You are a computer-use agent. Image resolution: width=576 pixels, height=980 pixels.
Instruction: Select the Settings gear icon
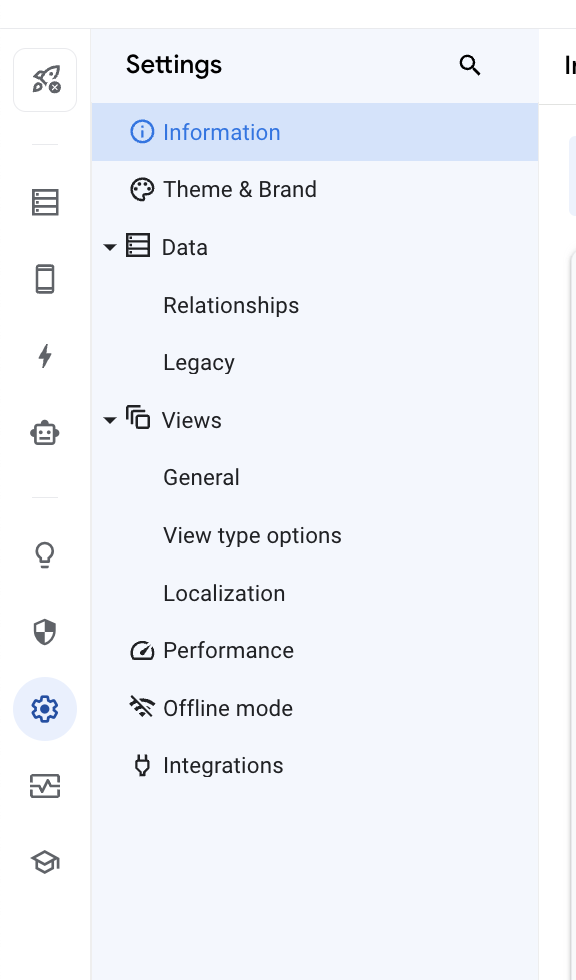coord(45,709)
